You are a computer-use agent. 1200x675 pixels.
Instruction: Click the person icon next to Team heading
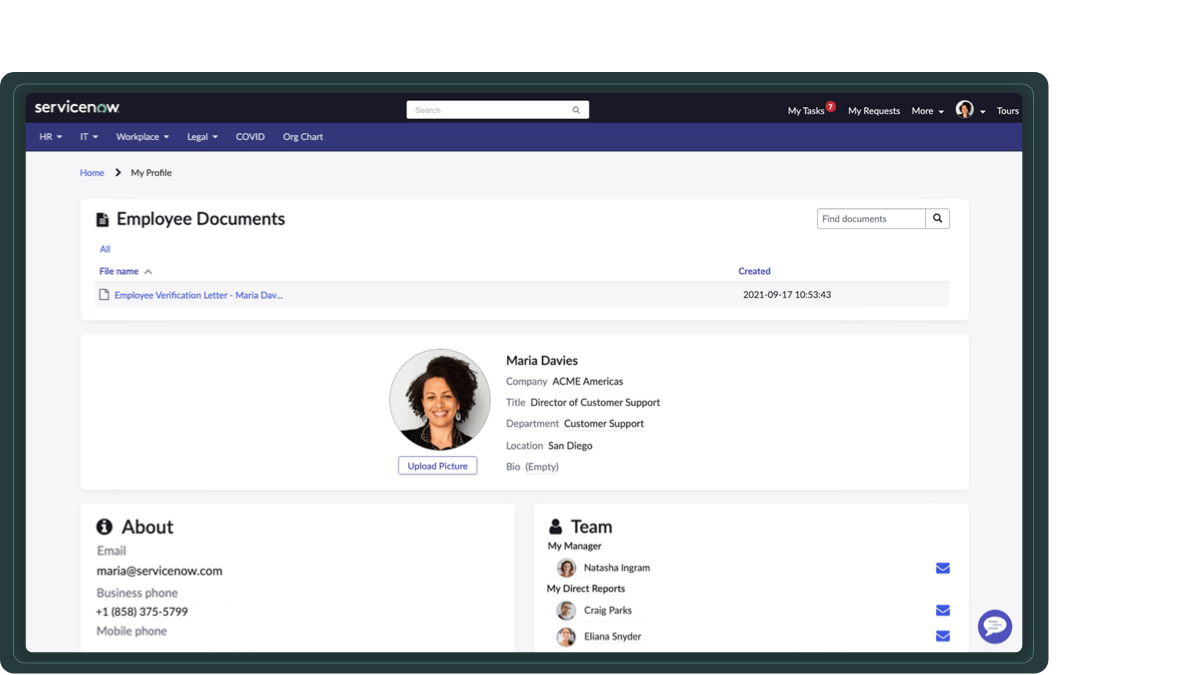point(557,525)
